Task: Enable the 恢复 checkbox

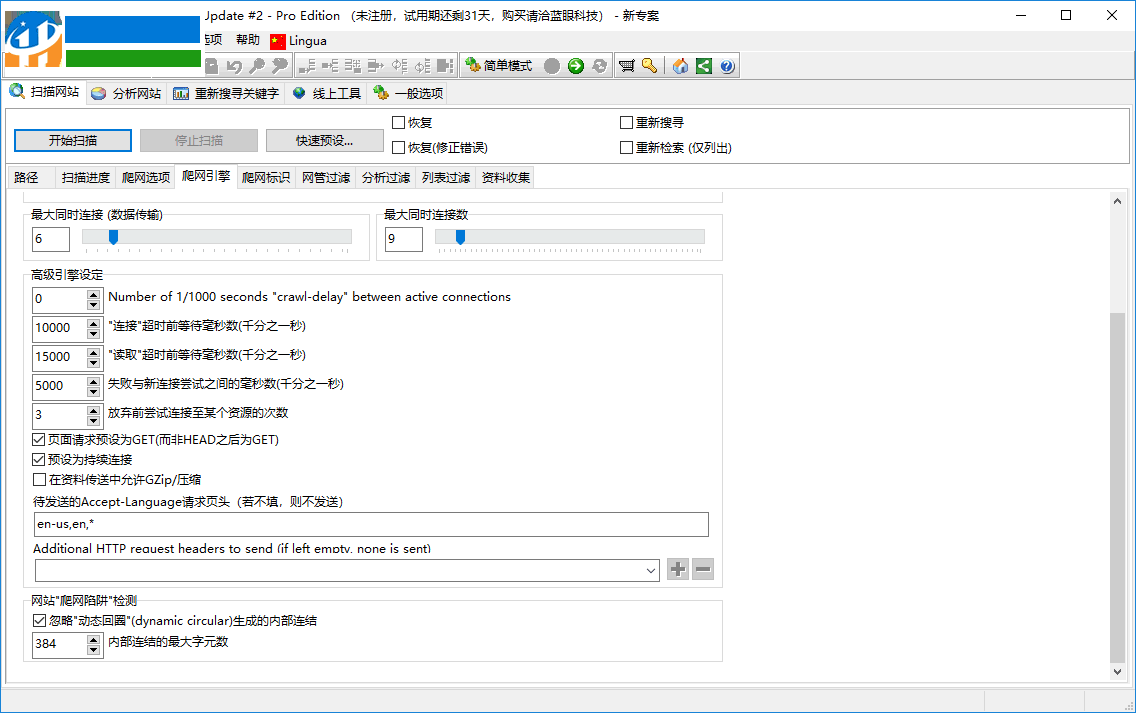Action: [x=397, y=122]
